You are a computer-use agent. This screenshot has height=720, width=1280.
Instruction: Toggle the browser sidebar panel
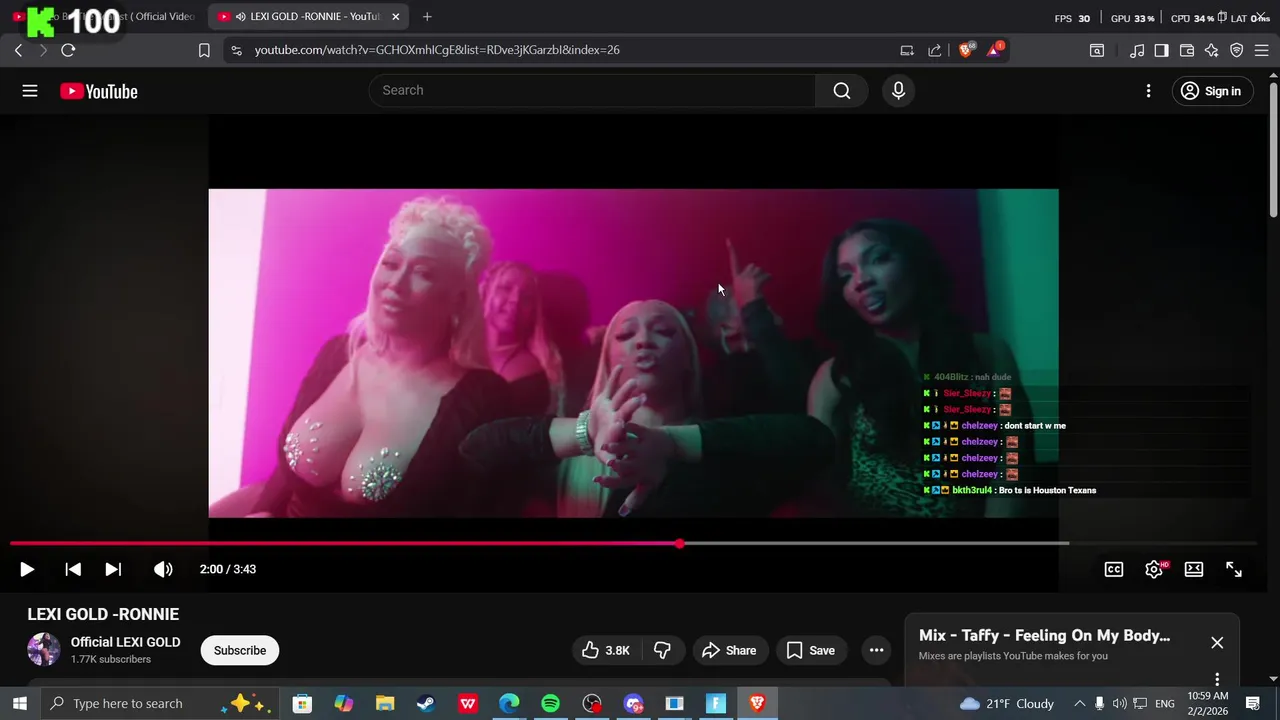[1161, 50]
